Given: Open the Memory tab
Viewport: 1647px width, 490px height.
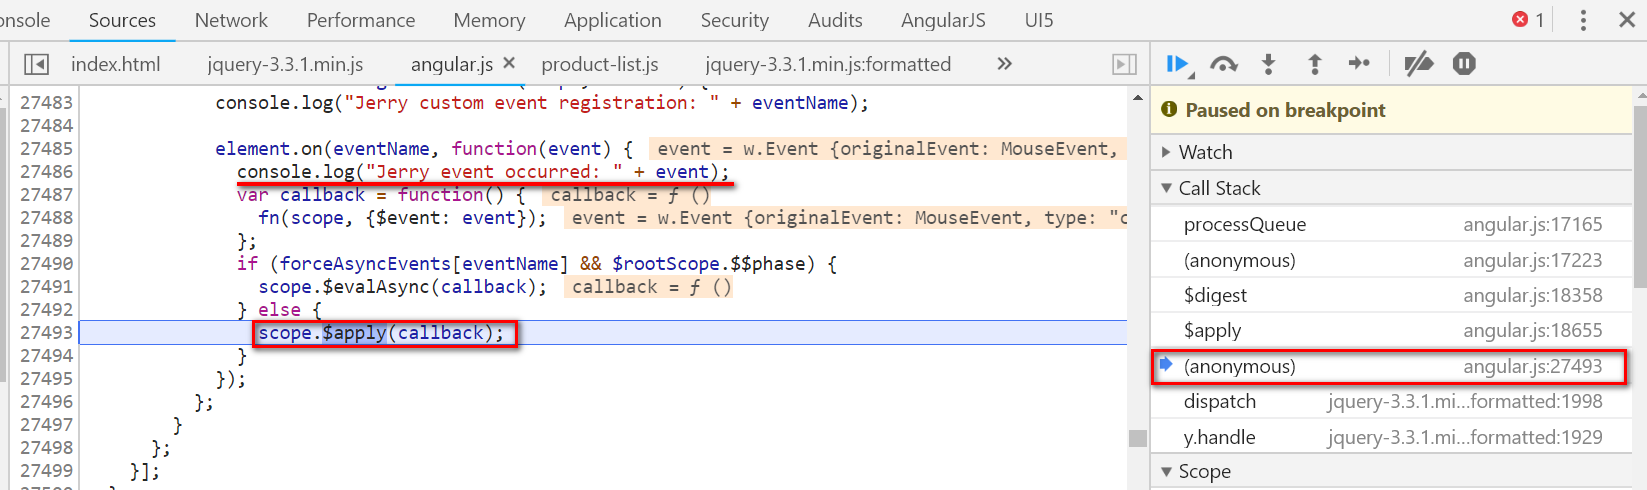Looking at the screenshot, I should tap(489, 20).
